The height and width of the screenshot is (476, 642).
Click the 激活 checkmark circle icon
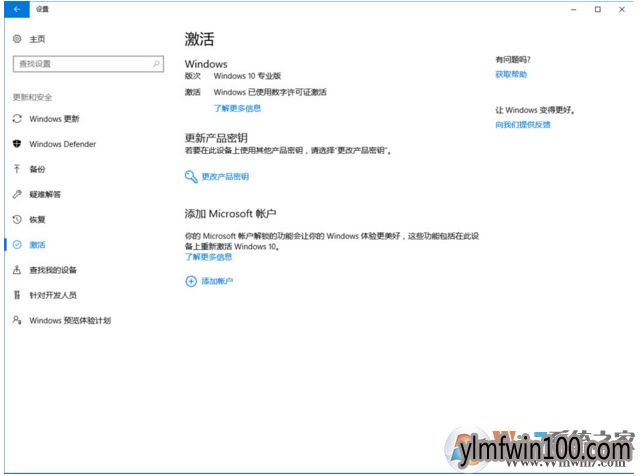[17, 245]
